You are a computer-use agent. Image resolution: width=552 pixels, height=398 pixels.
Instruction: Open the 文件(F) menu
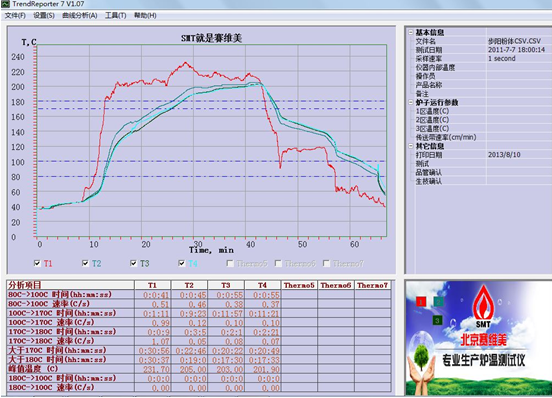[15, 15]
